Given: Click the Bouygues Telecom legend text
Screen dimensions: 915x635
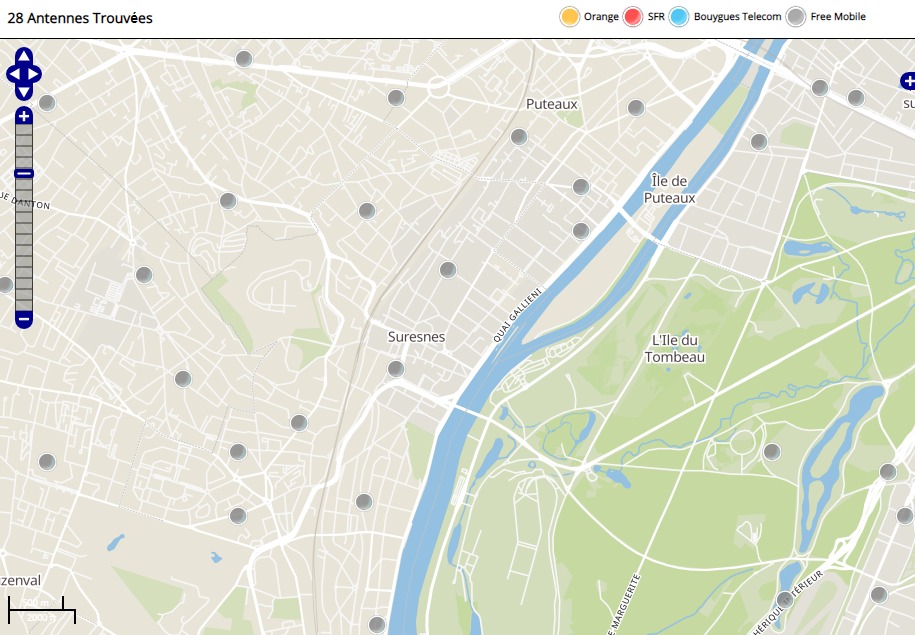Looking at the screenshot, I should tap(737, 17).
